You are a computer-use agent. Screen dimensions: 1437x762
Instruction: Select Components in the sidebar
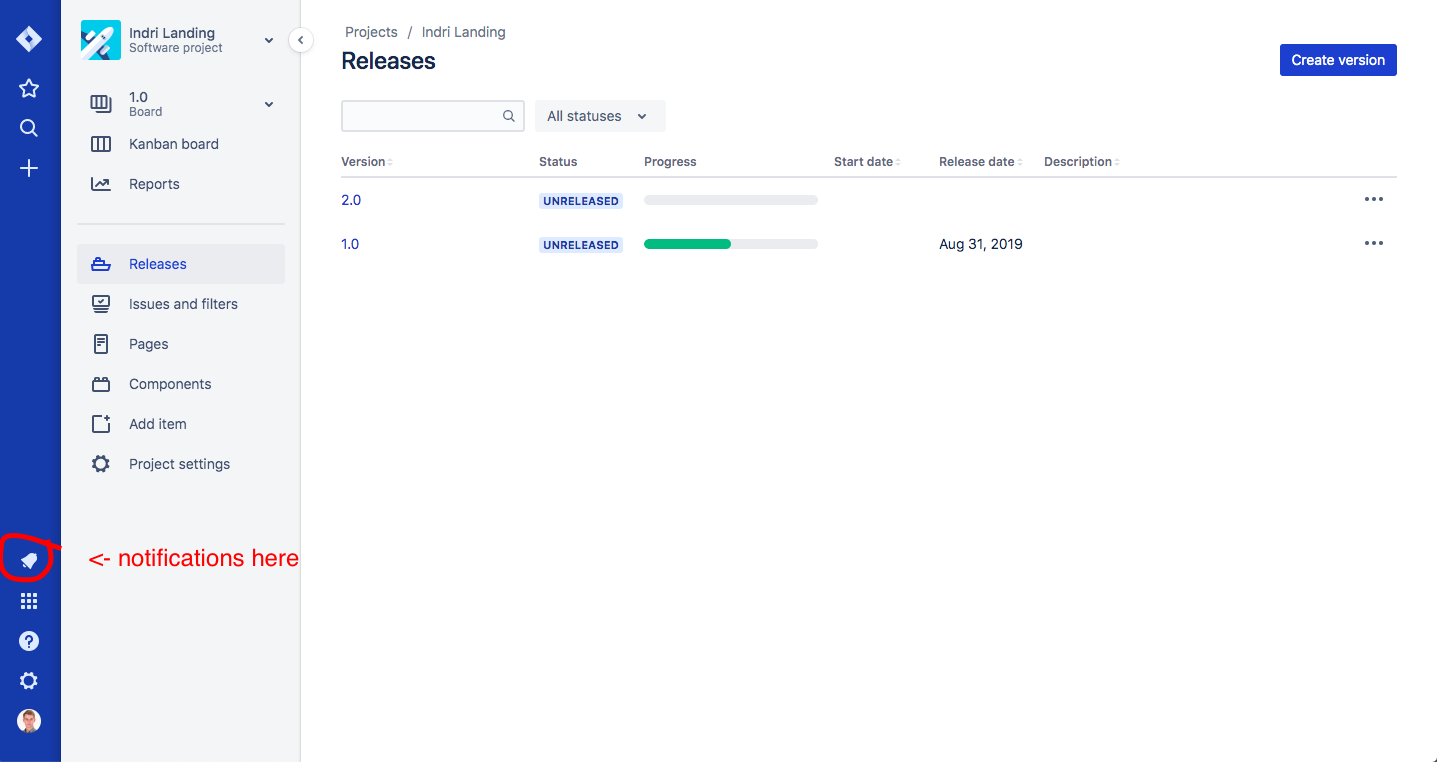click(181, 384)
